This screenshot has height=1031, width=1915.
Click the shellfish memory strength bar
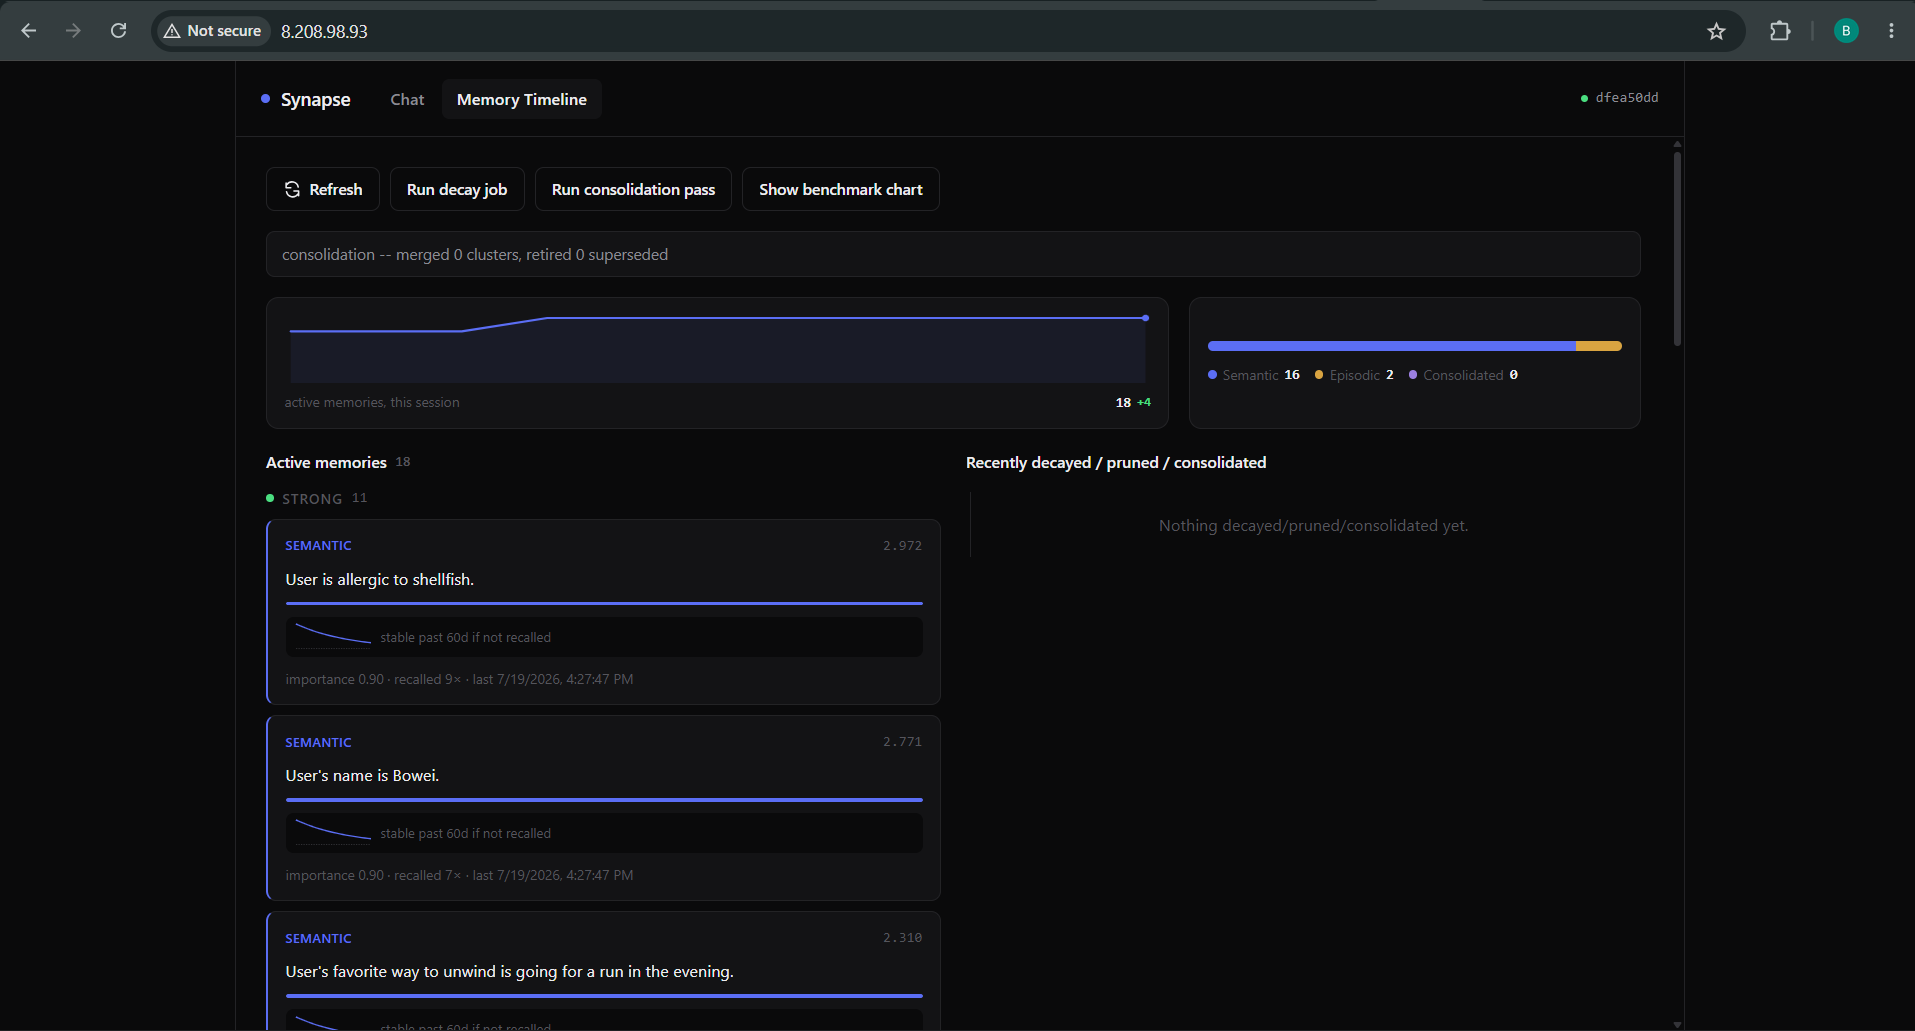click(x=604, y=603)
